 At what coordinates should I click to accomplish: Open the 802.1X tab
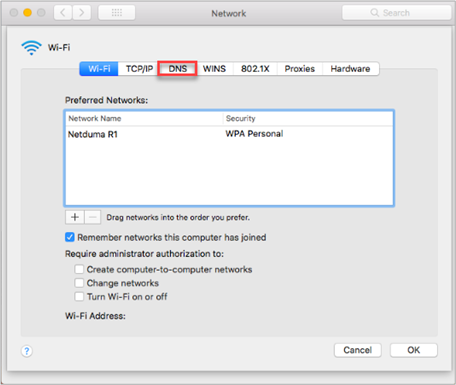(x=255, y=69)
